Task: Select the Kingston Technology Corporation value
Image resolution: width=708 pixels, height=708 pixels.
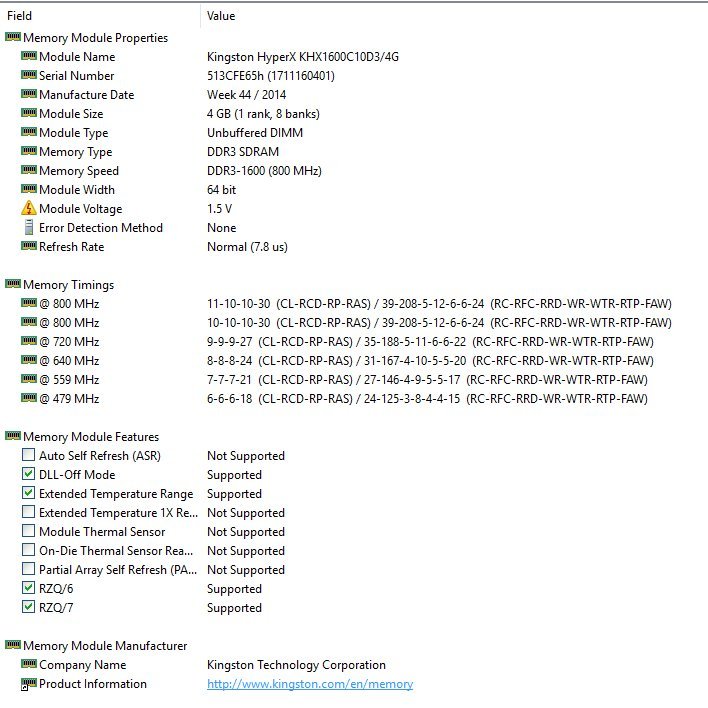Action: [296, 665]
